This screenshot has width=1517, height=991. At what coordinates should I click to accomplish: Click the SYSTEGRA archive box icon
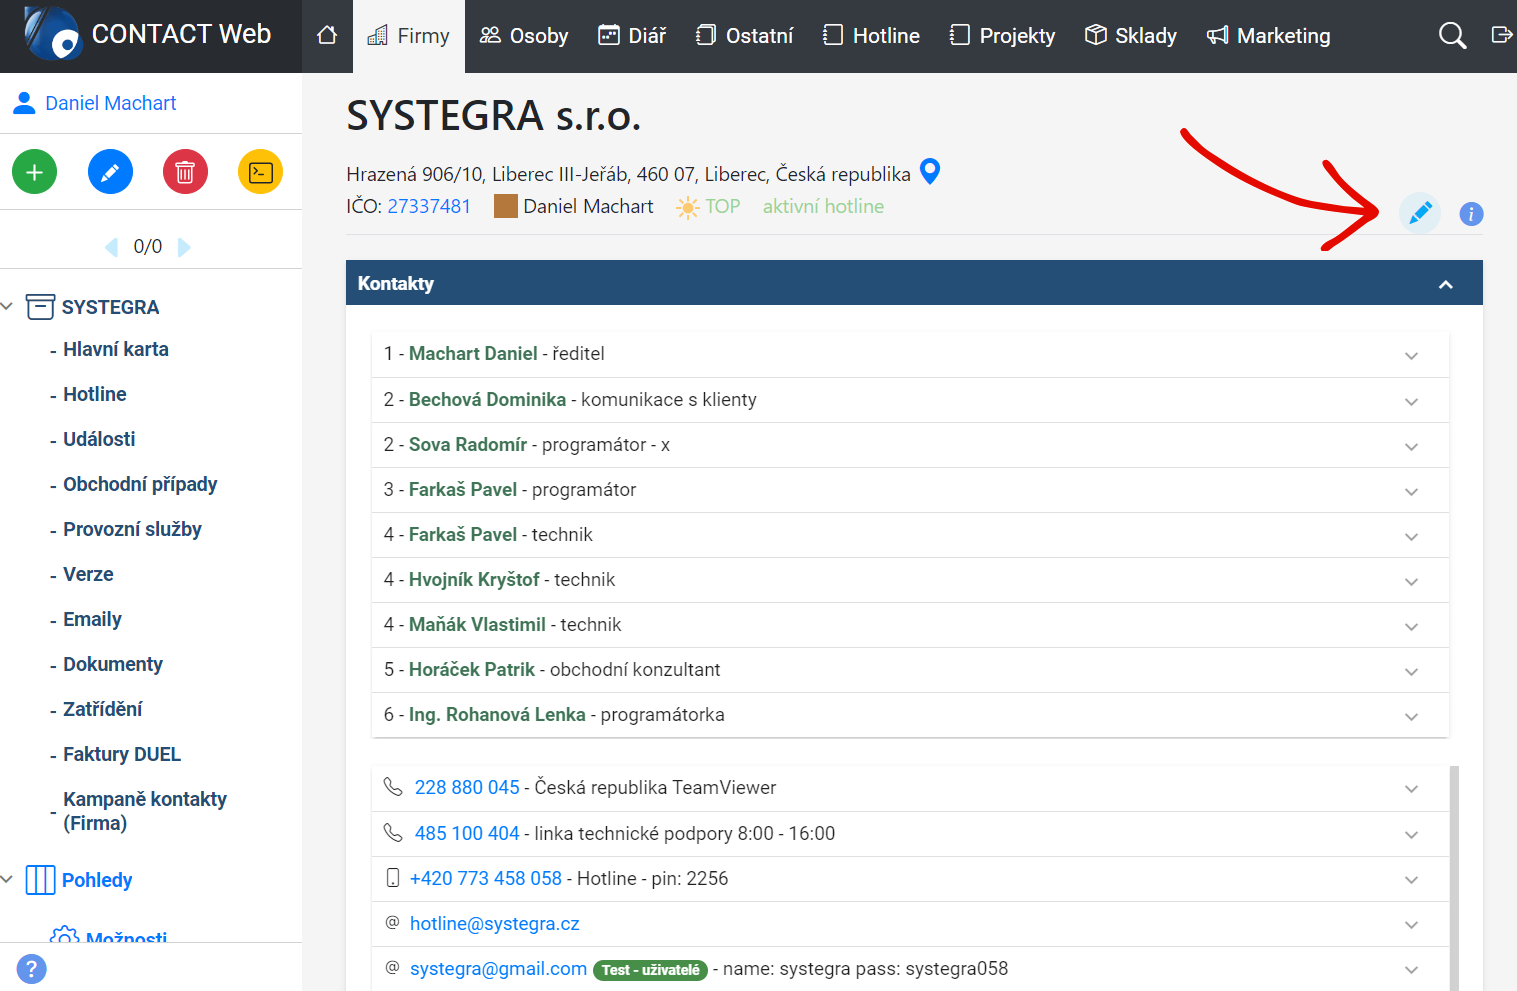point(40,307)
